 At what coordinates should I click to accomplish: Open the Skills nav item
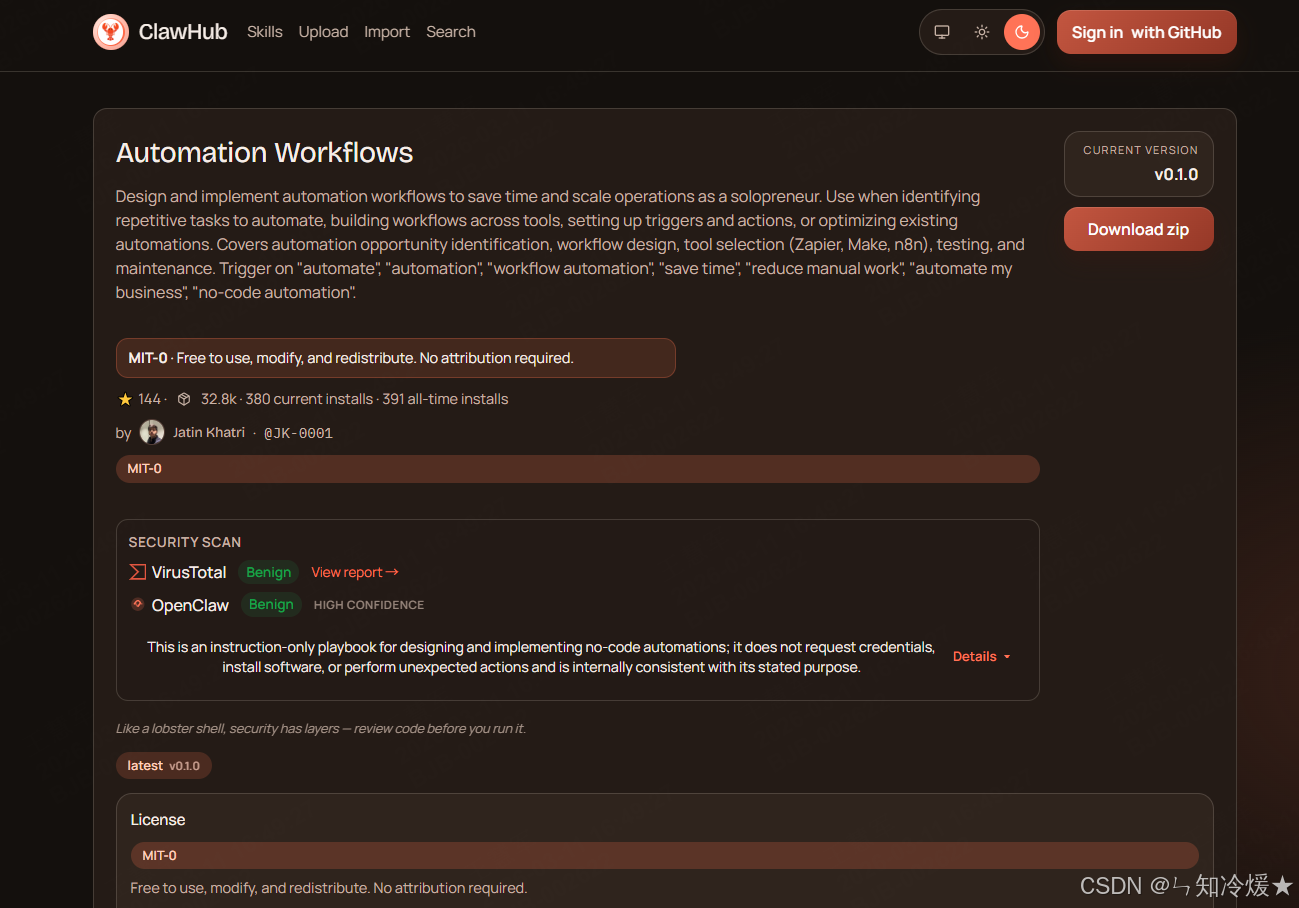[265, 32]
